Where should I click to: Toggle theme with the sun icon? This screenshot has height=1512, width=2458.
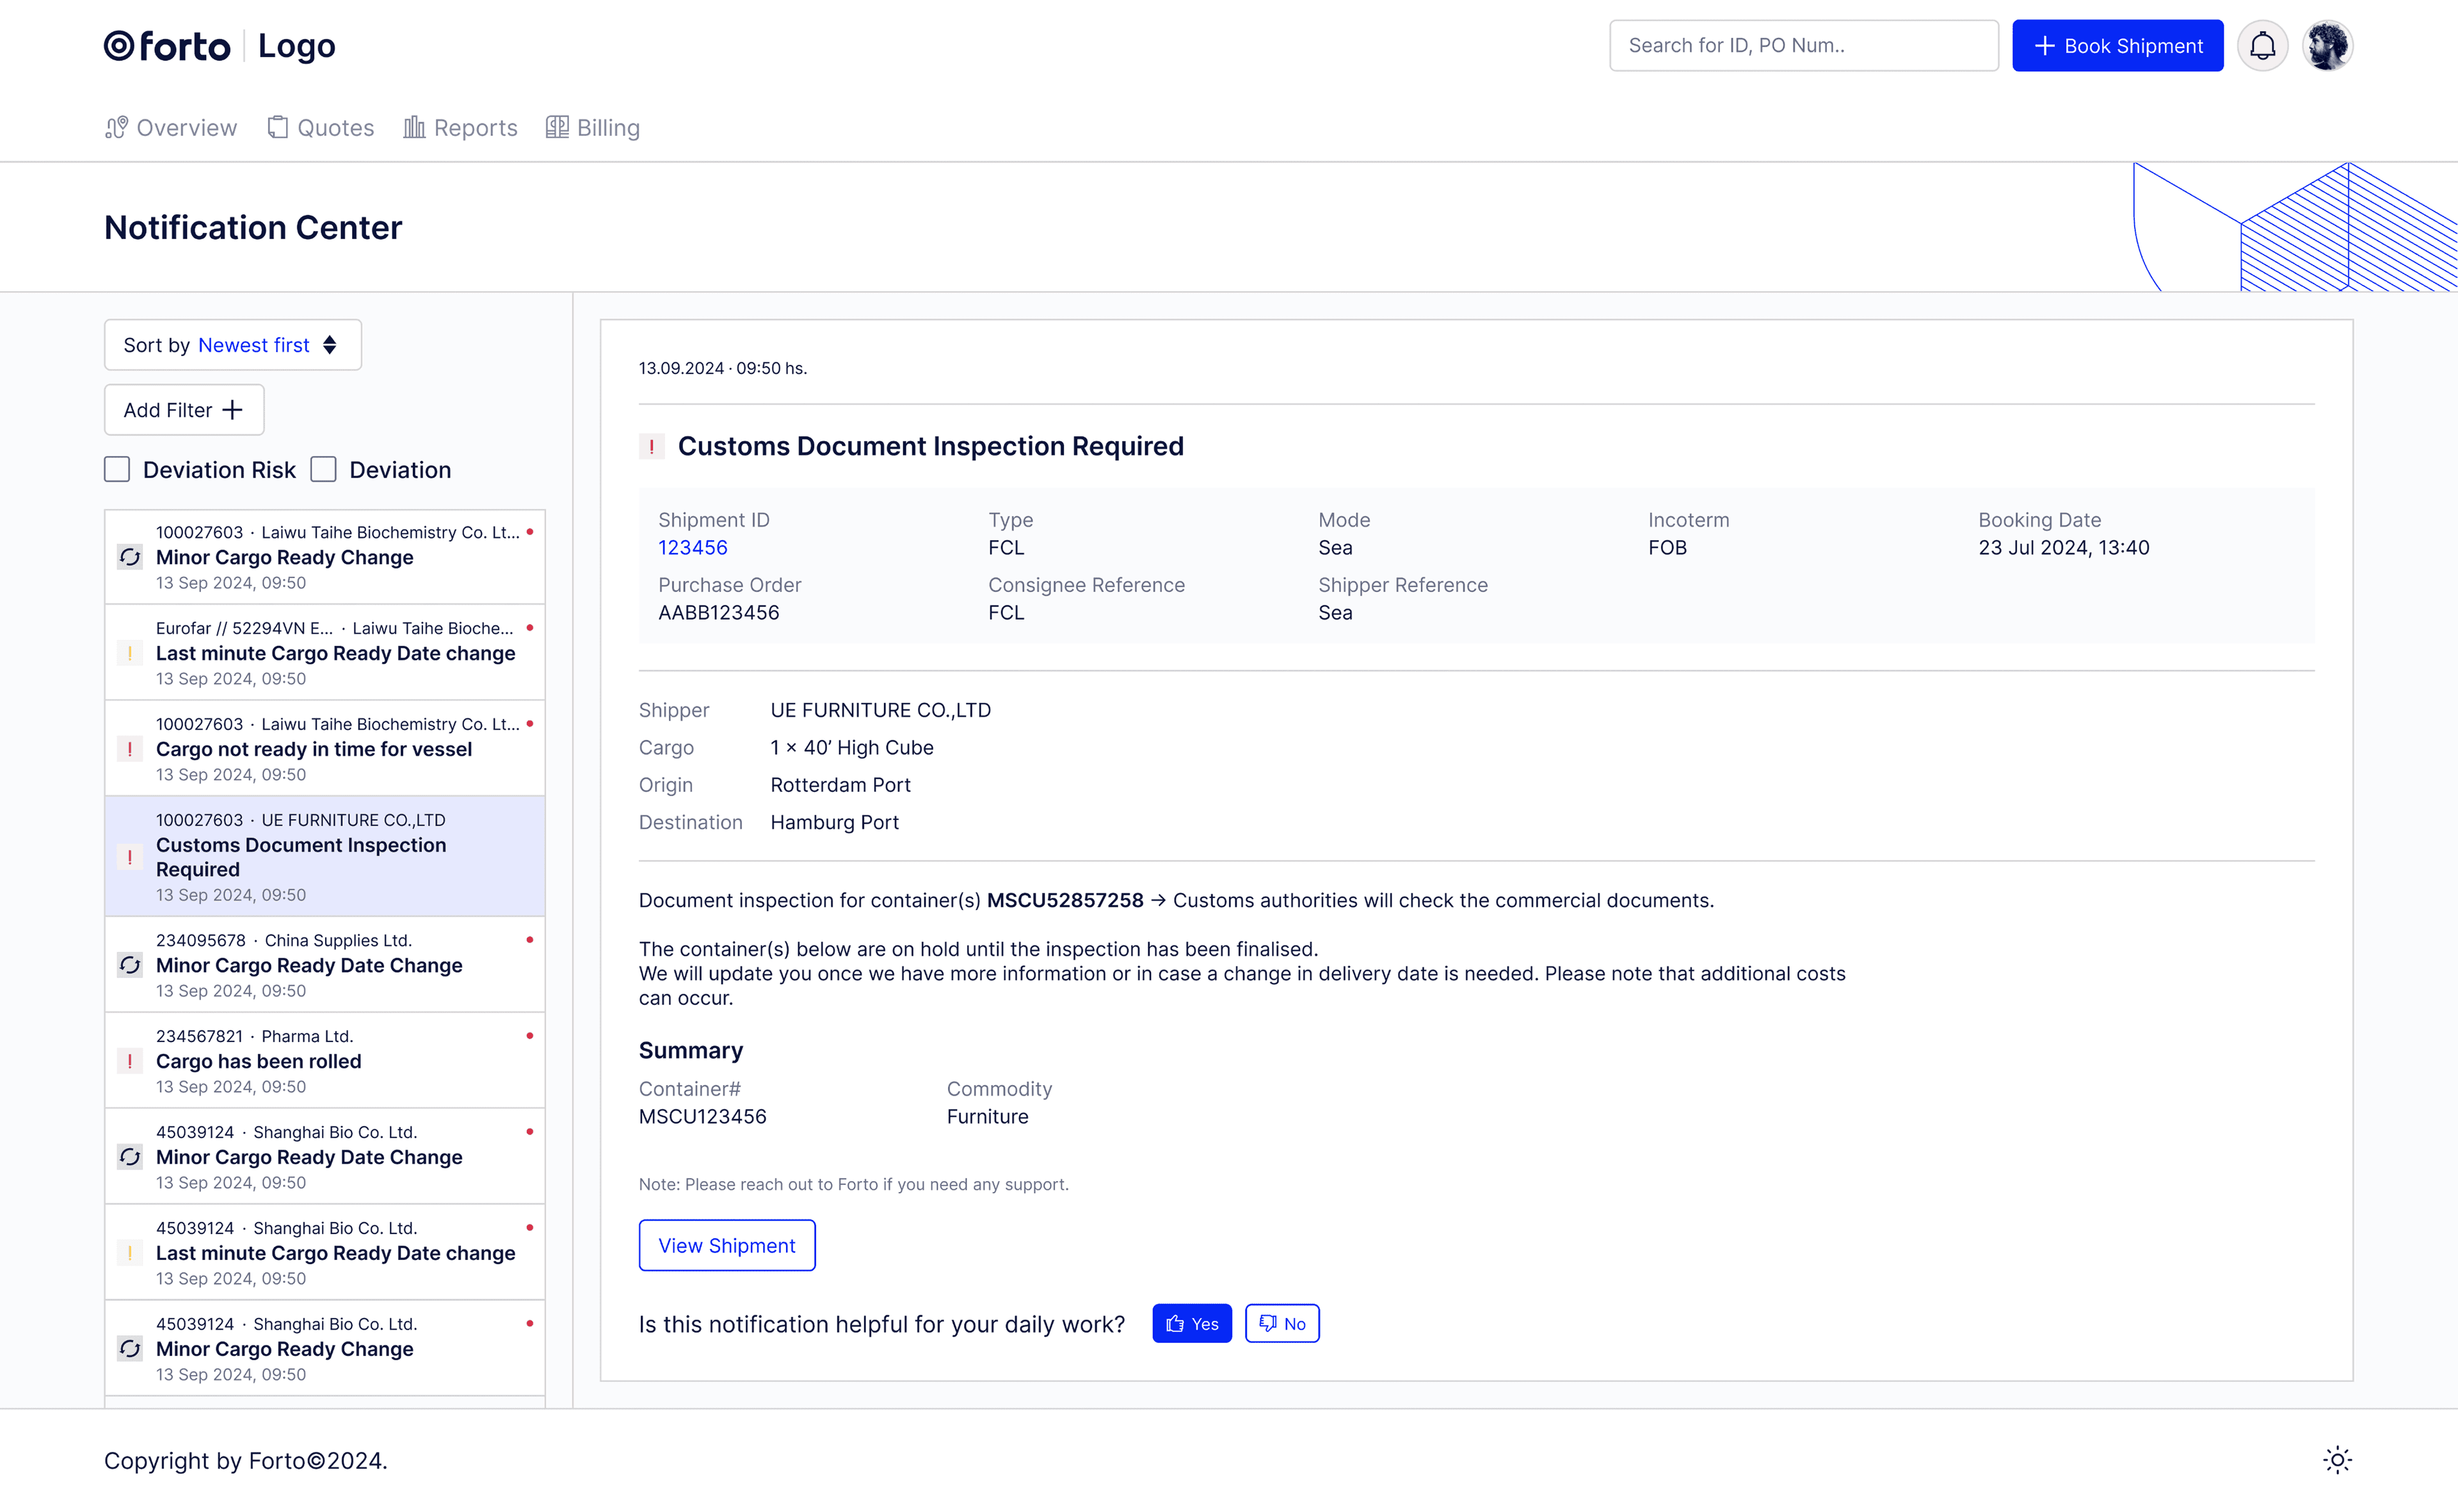(2337, 1460)
